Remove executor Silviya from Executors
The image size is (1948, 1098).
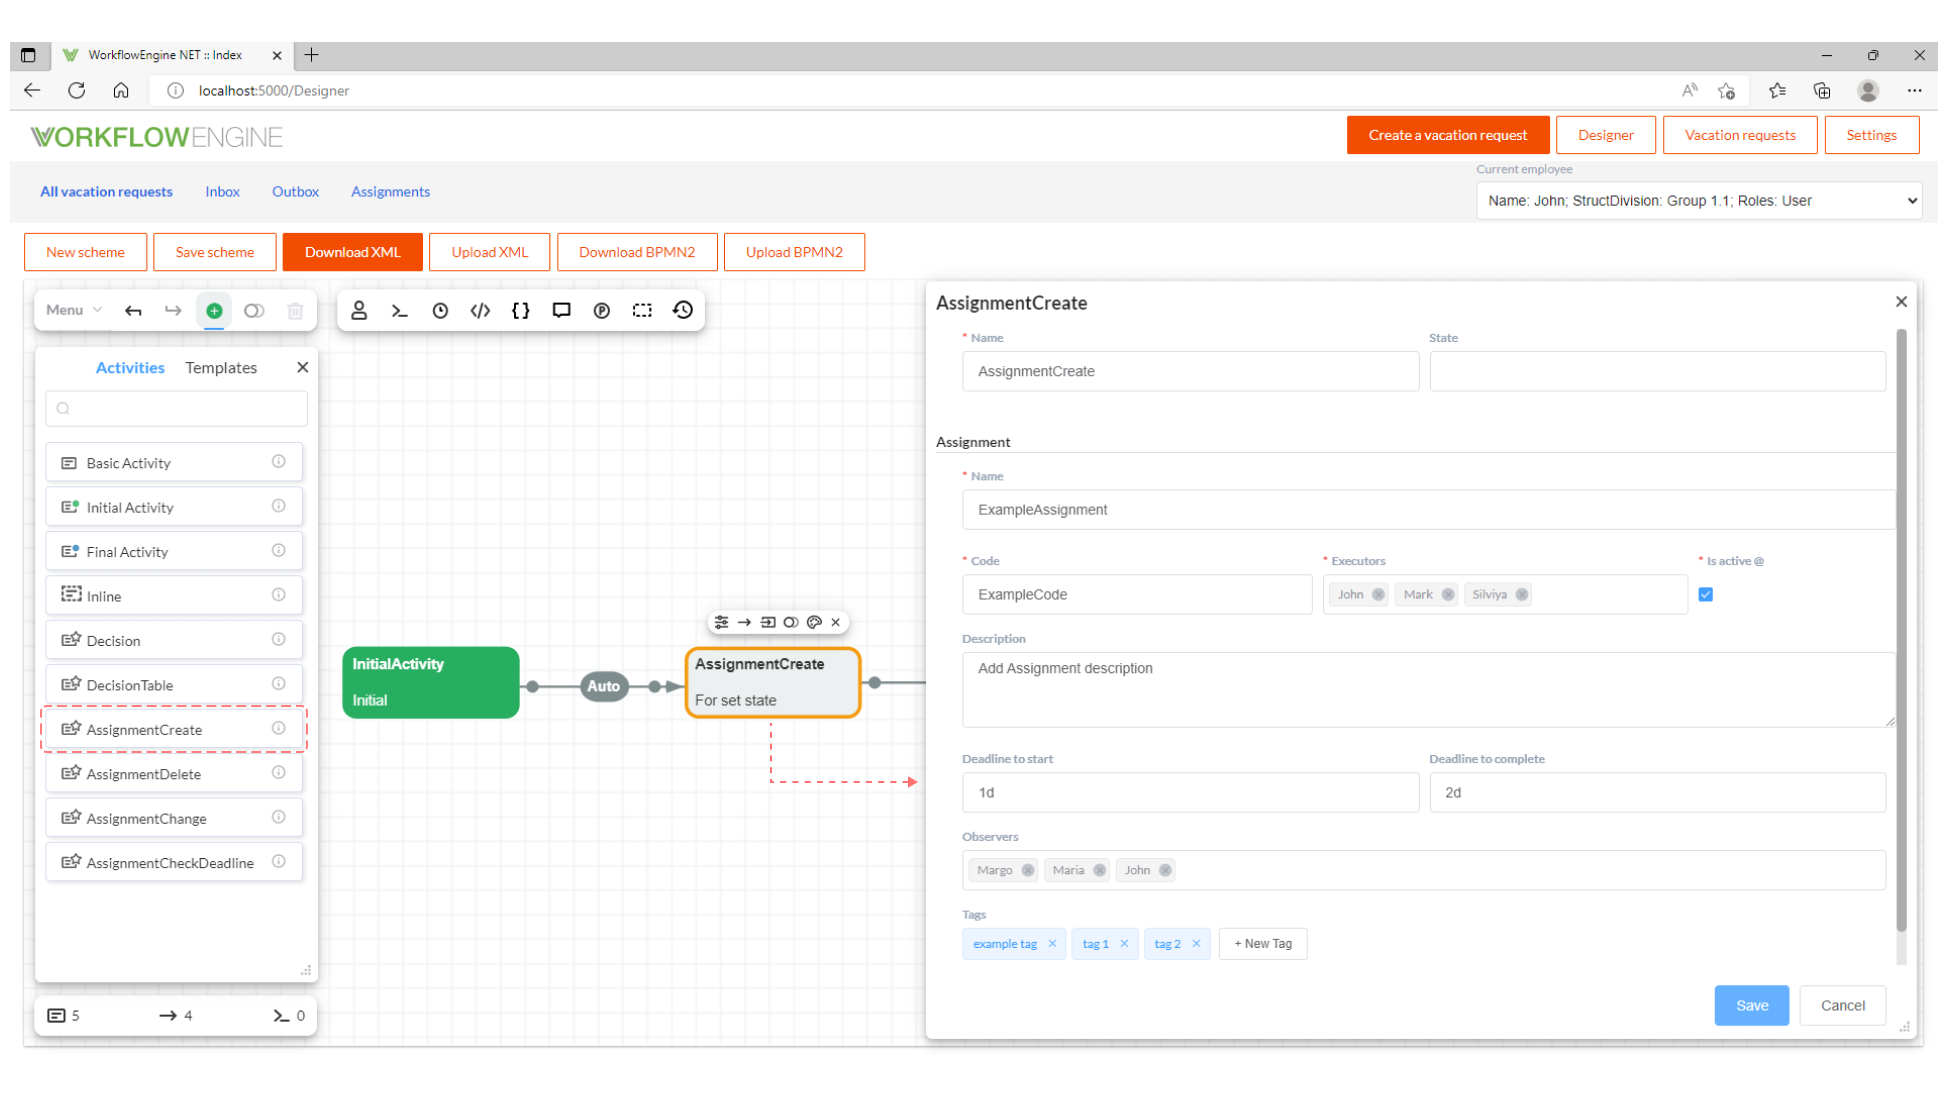[1522, 595]
